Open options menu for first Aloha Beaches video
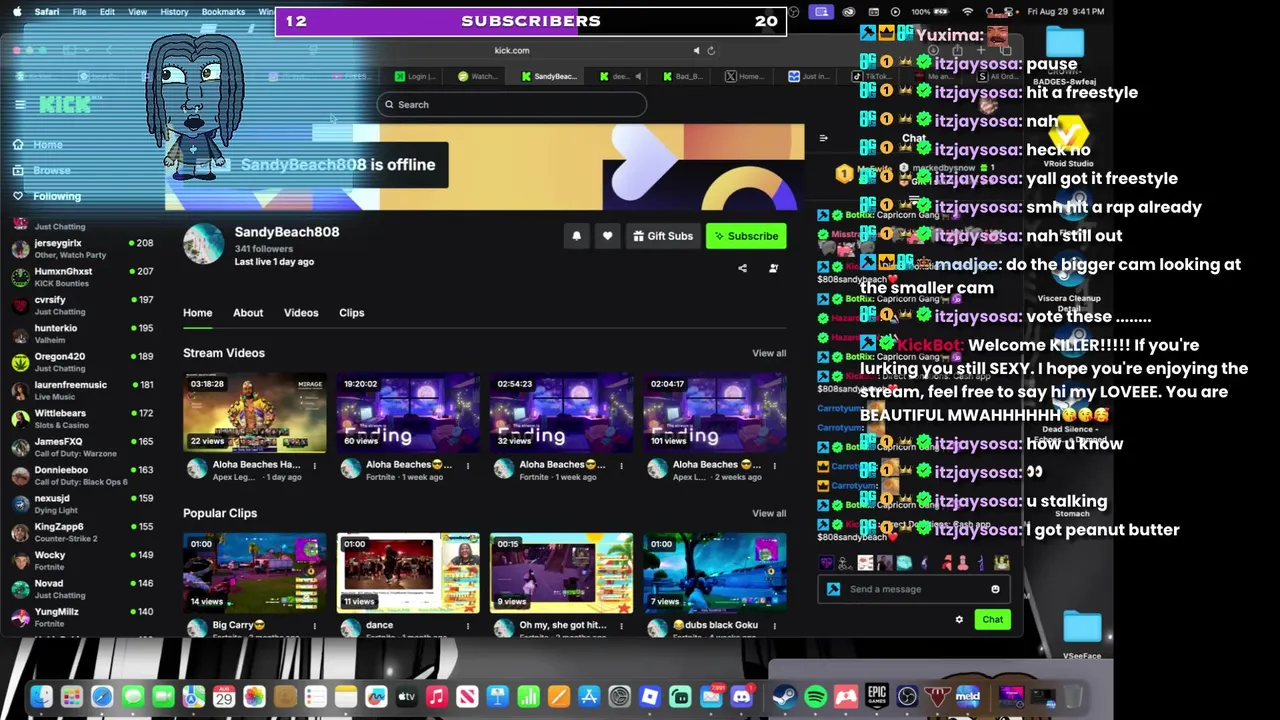This screenshot has width=1280, height=720. [314, 465]
